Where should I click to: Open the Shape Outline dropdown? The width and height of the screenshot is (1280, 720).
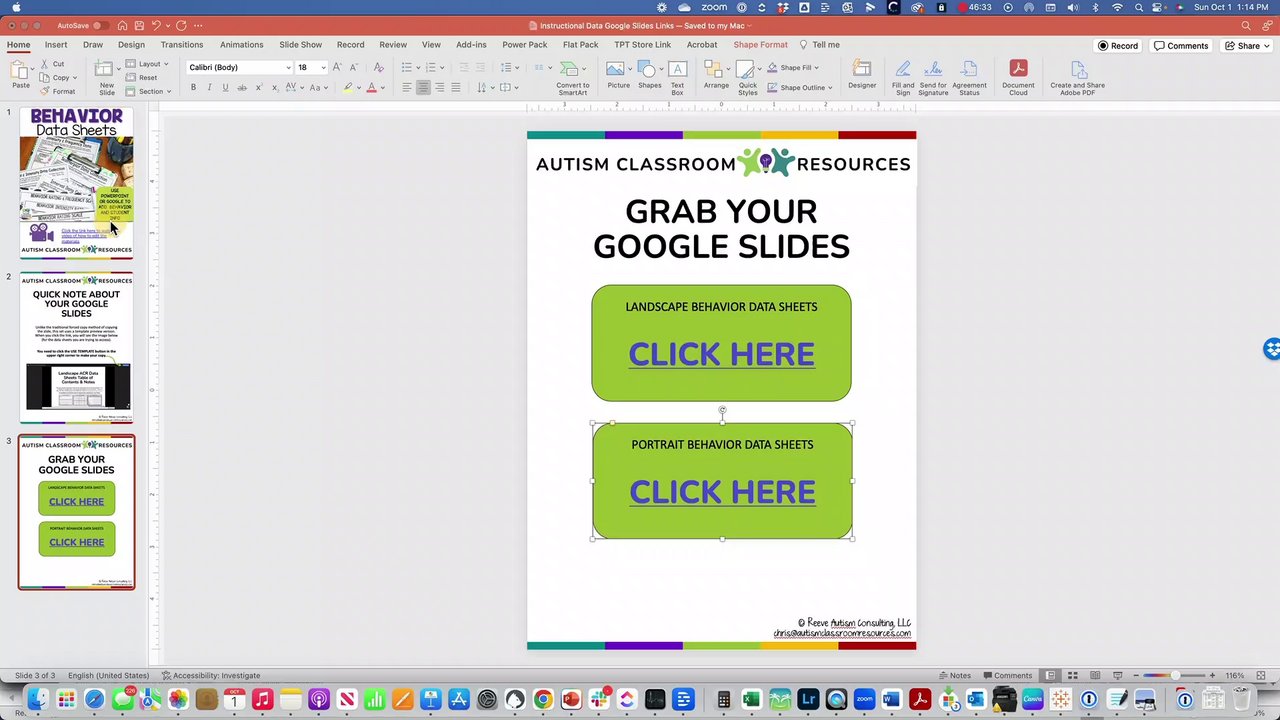pos(830,88)
